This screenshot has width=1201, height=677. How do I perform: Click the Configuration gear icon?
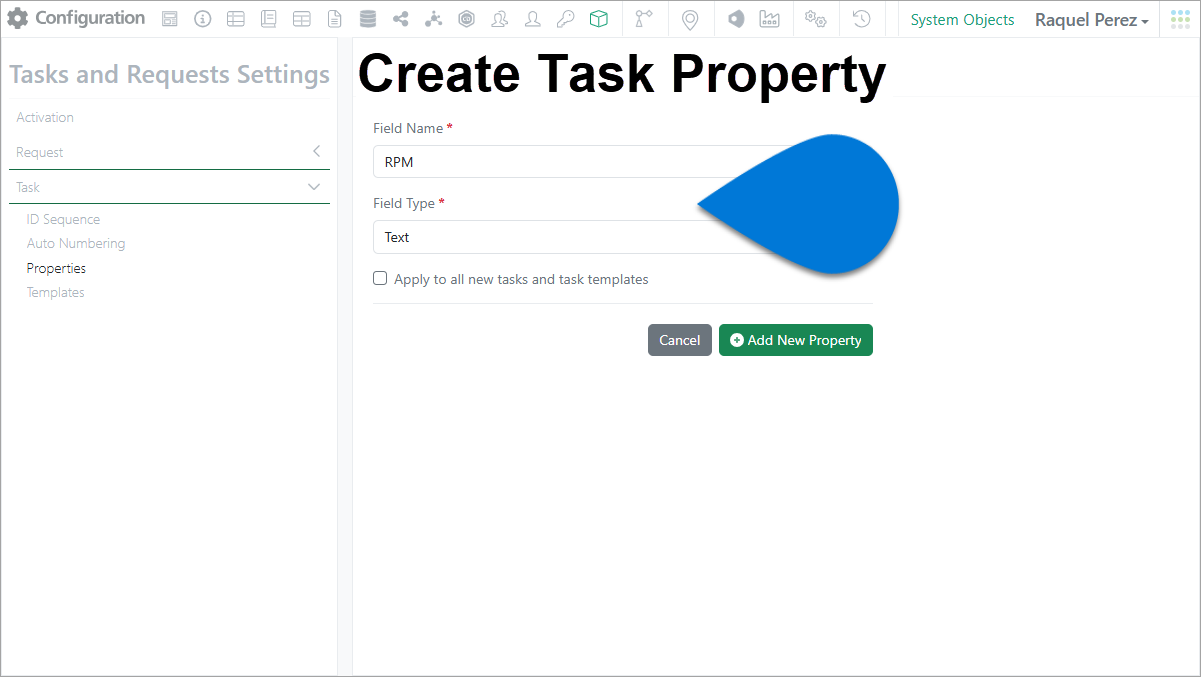[x=18, y=18]
